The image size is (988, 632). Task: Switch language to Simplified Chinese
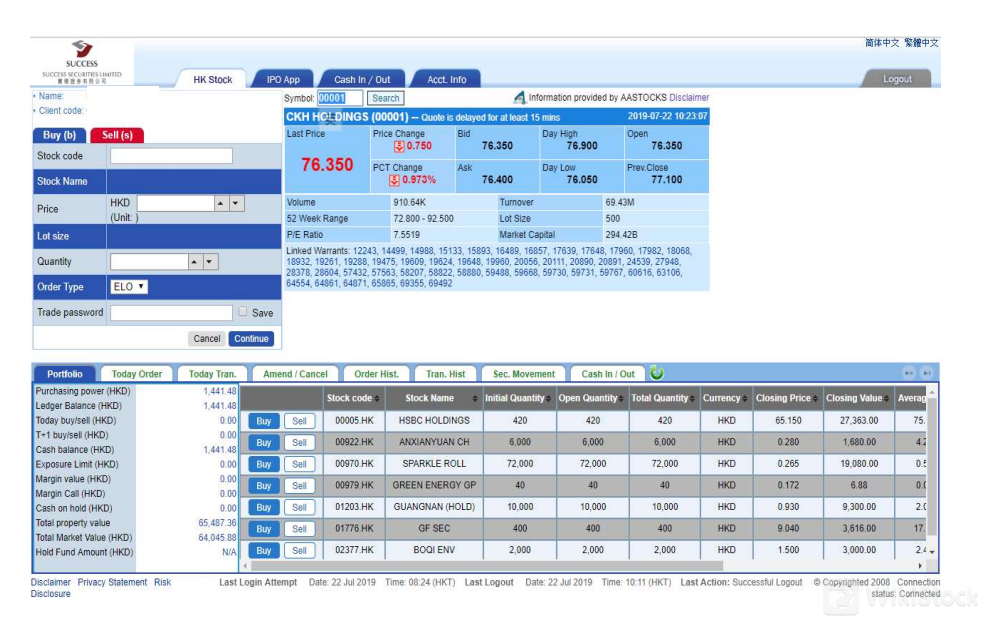[882, 43]
